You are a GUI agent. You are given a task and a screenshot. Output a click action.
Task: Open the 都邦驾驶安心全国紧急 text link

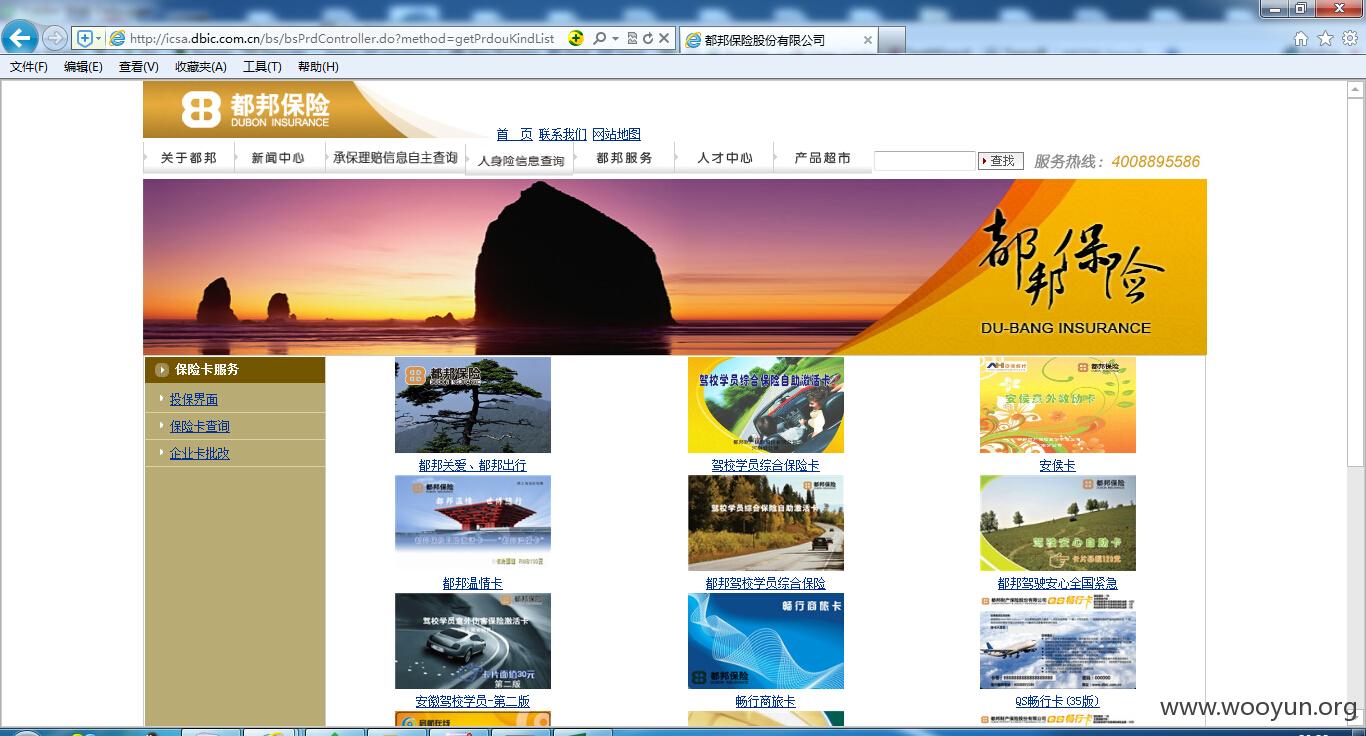[1058, 583]
